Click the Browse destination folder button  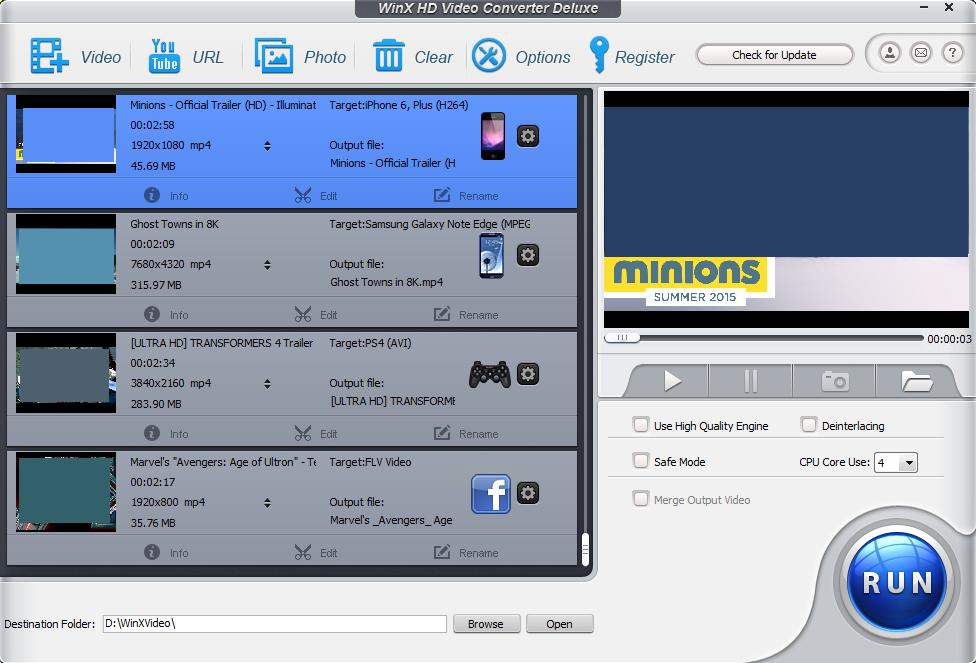[486, 624]
